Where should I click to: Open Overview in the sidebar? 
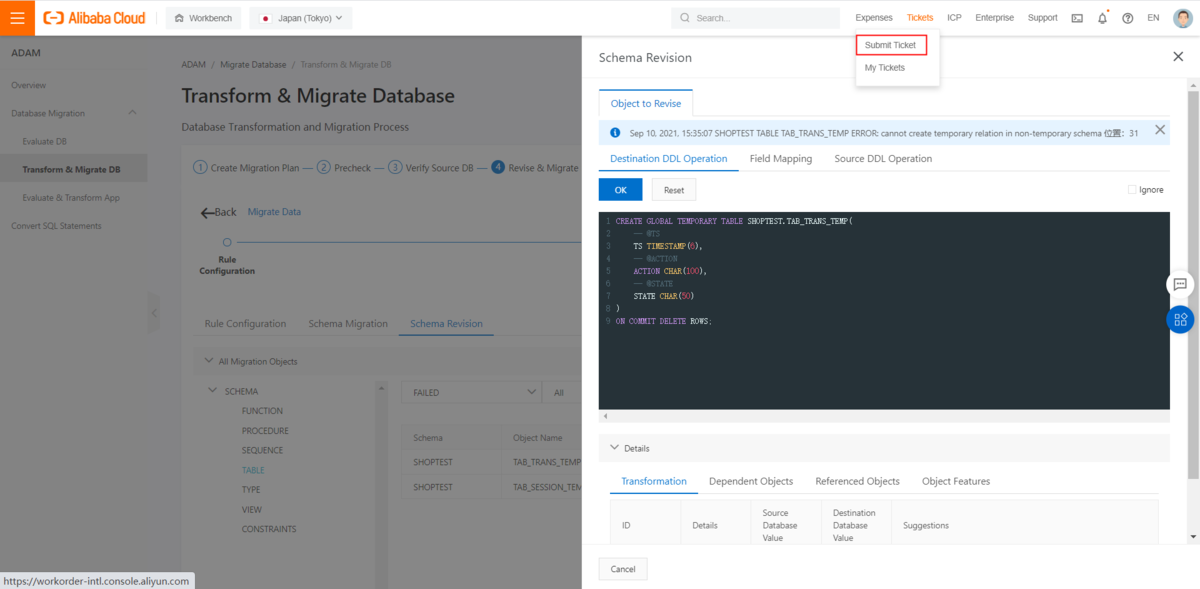(29, 85)
